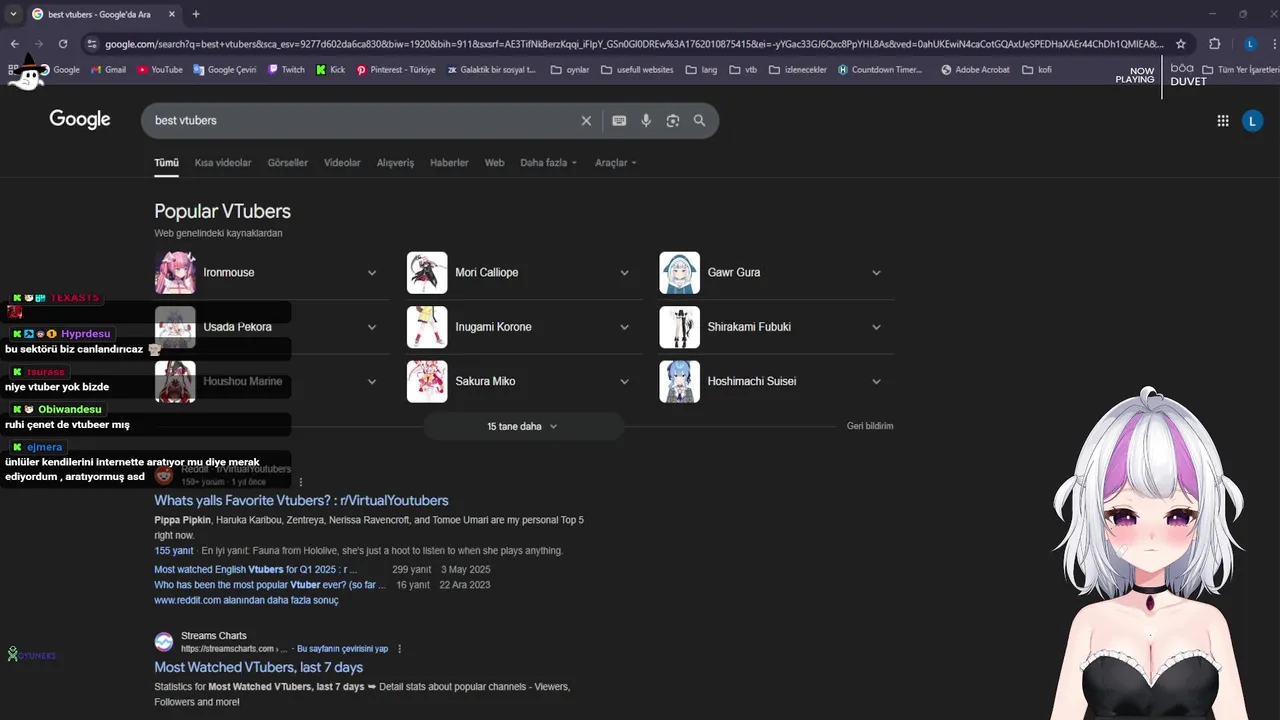The height and width of the screenshot is (720, 1280).
Task: Switch to the Haberler tab
Action: tap(449, 163)
